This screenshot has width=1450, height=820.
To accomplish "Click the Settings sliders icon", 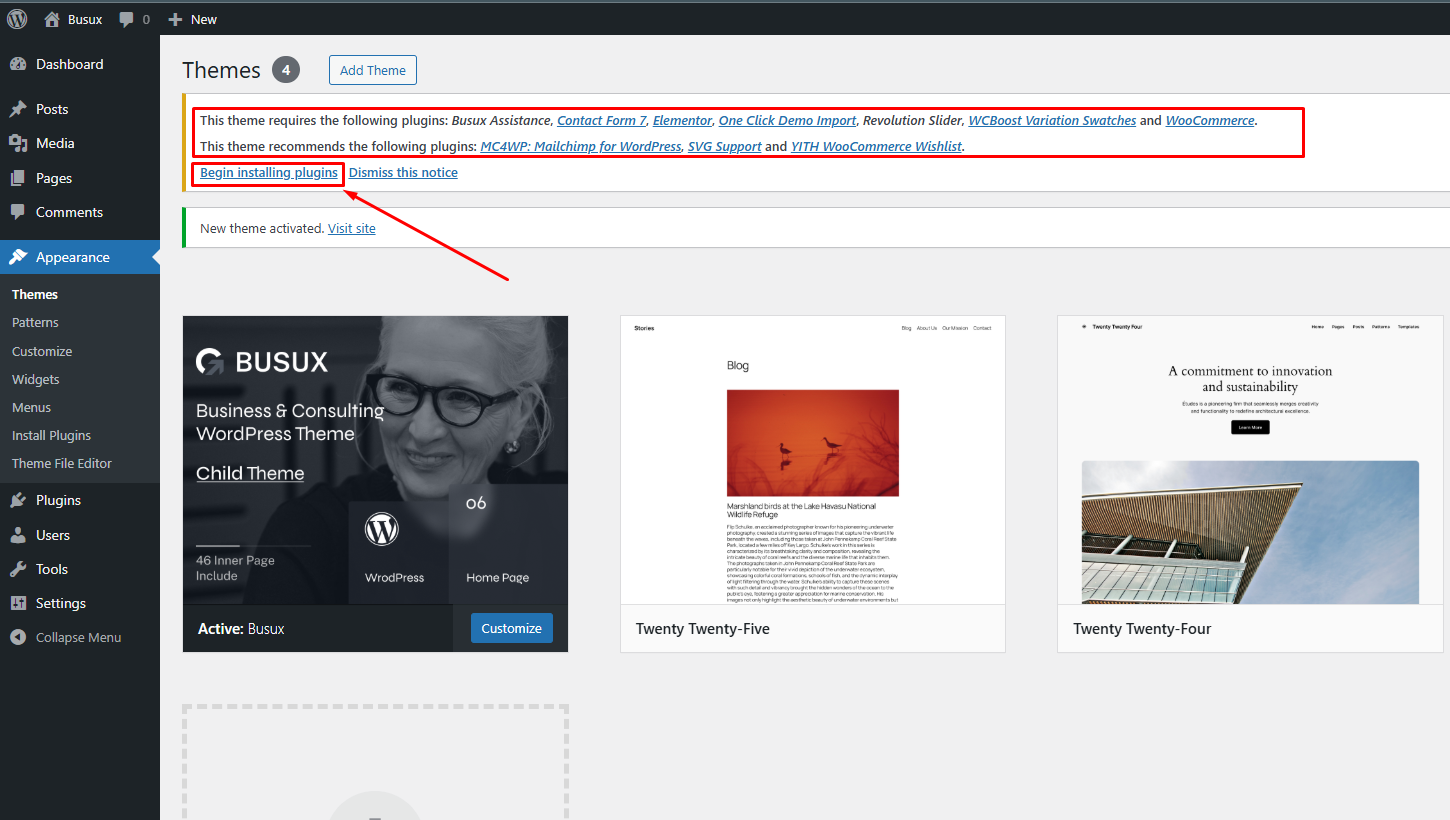I will point(18,603).
